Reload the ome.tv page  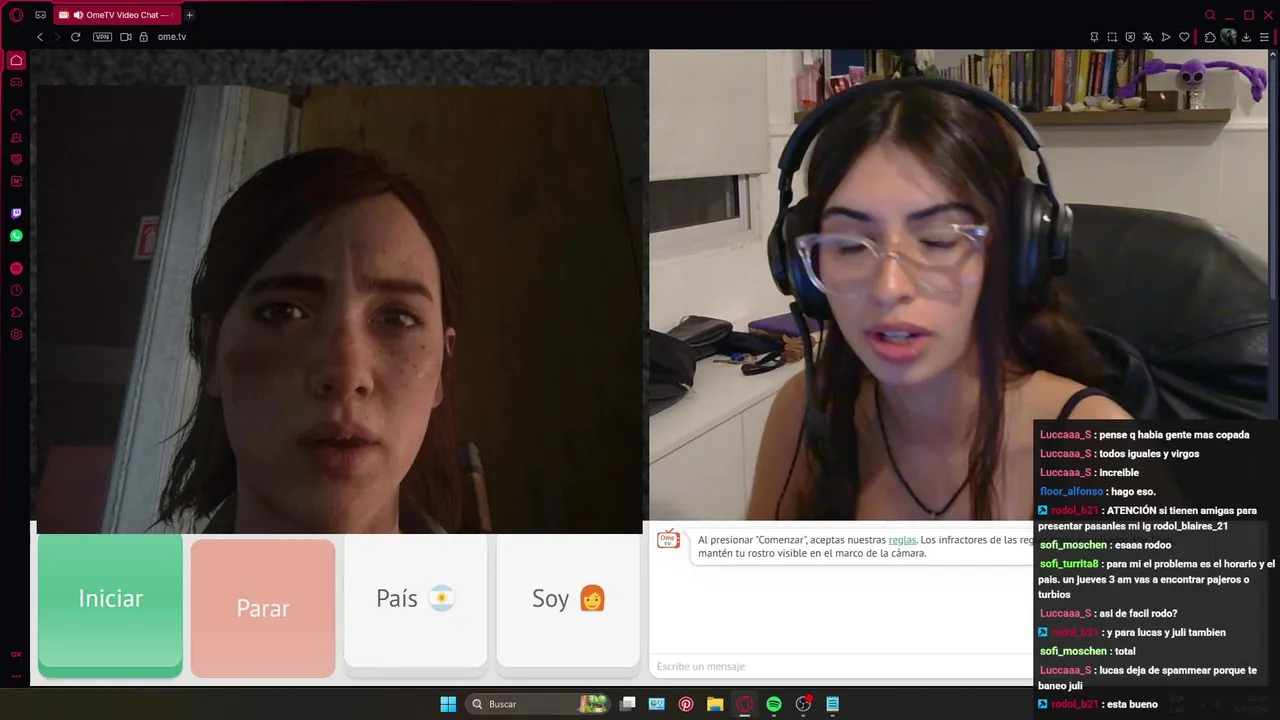[x=75, y=37]
